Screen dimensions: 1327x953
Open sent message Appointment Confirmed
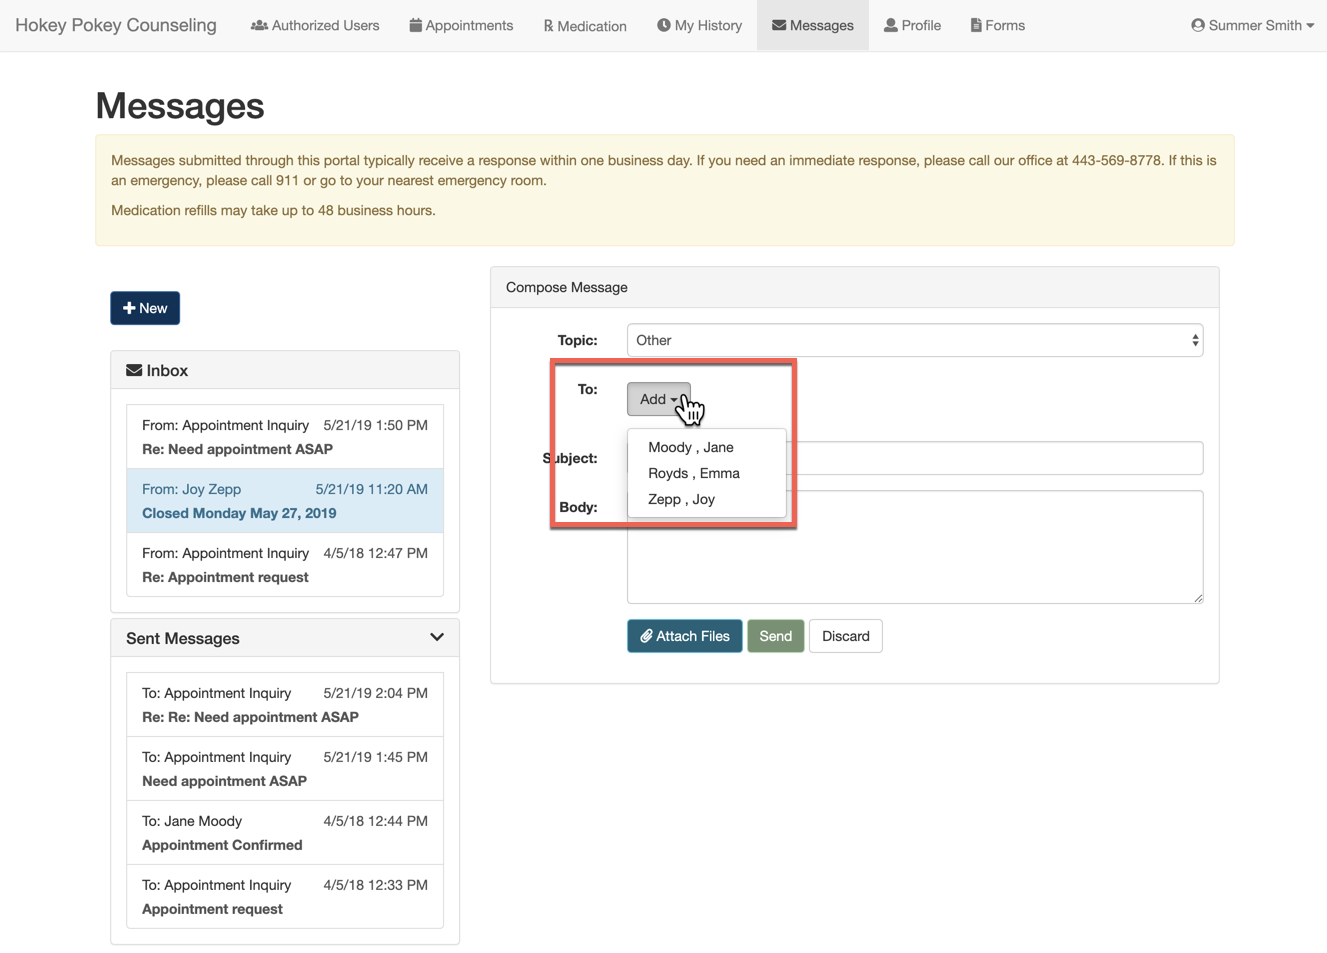click(x=285, y=833)
